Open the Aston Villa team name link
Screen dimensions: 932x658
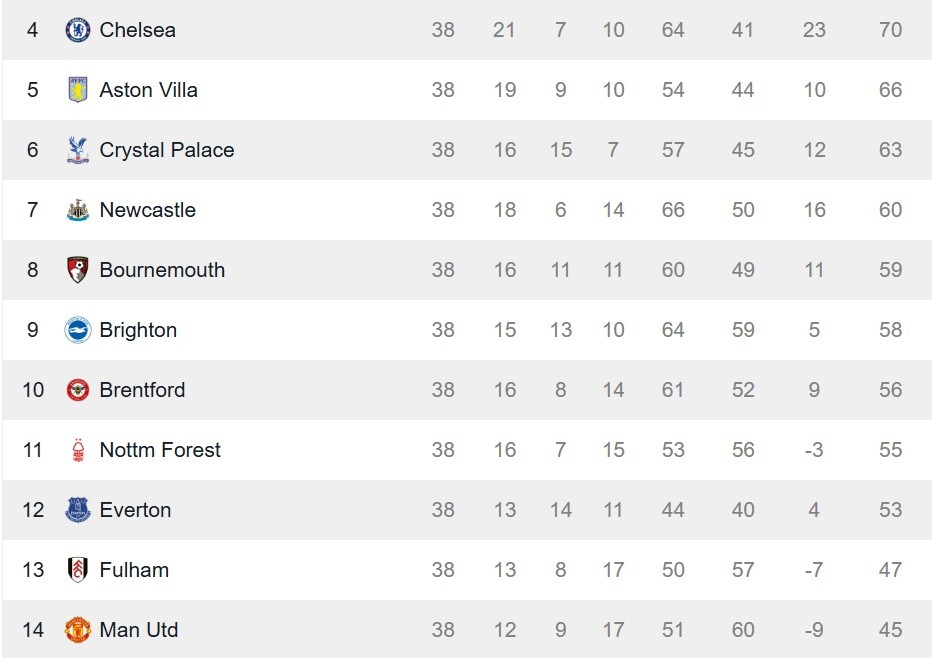coord(148,90)
